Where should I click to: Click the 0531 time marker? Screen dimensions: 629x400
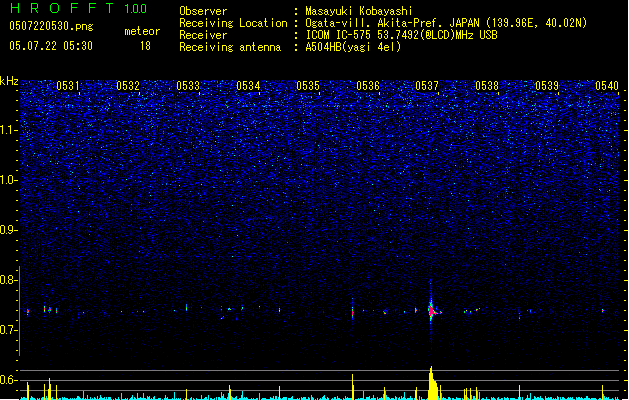pos(67,86)
